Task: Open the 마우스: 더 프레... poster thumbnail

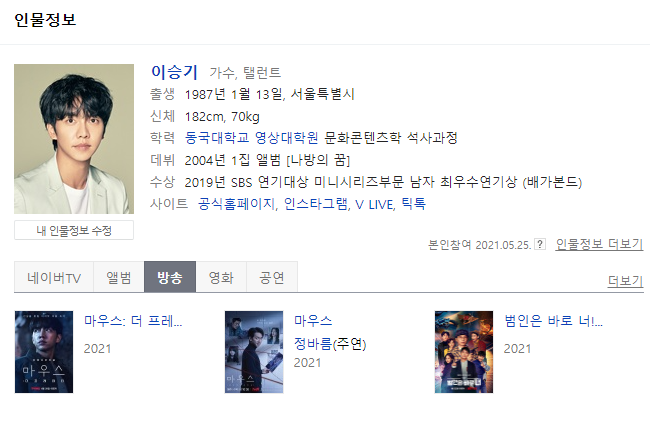Action: [44, 352]
